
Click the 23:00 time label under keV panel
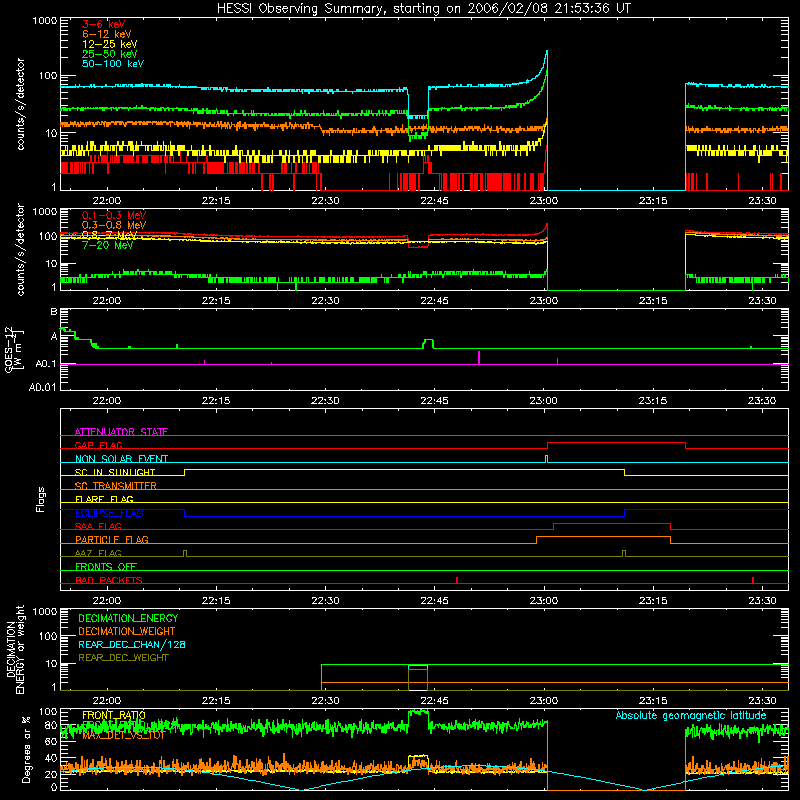coord(544,201)
